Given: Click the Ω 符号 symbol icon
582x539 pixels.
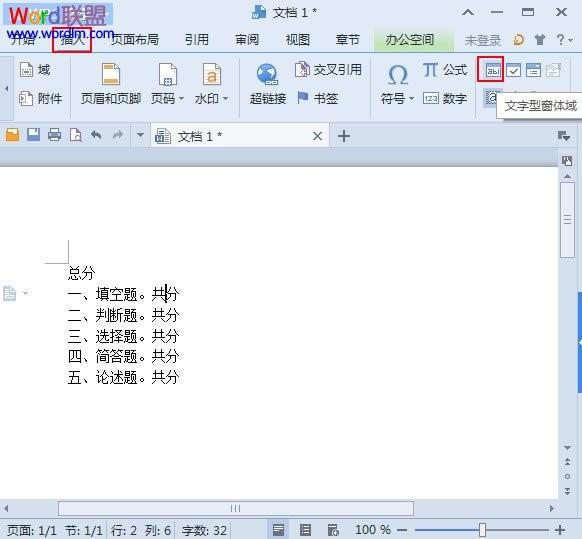Looking at the screenshot, I should coord(398,75).
